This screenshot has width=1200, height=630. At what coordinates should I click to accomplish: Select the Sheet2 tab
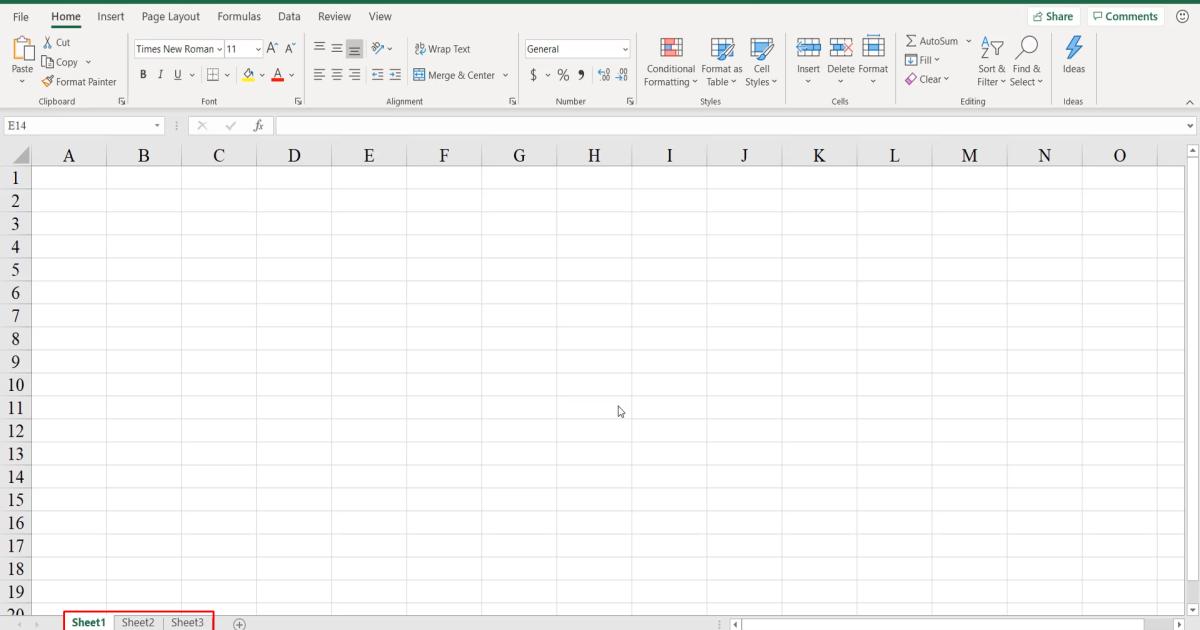138,622
